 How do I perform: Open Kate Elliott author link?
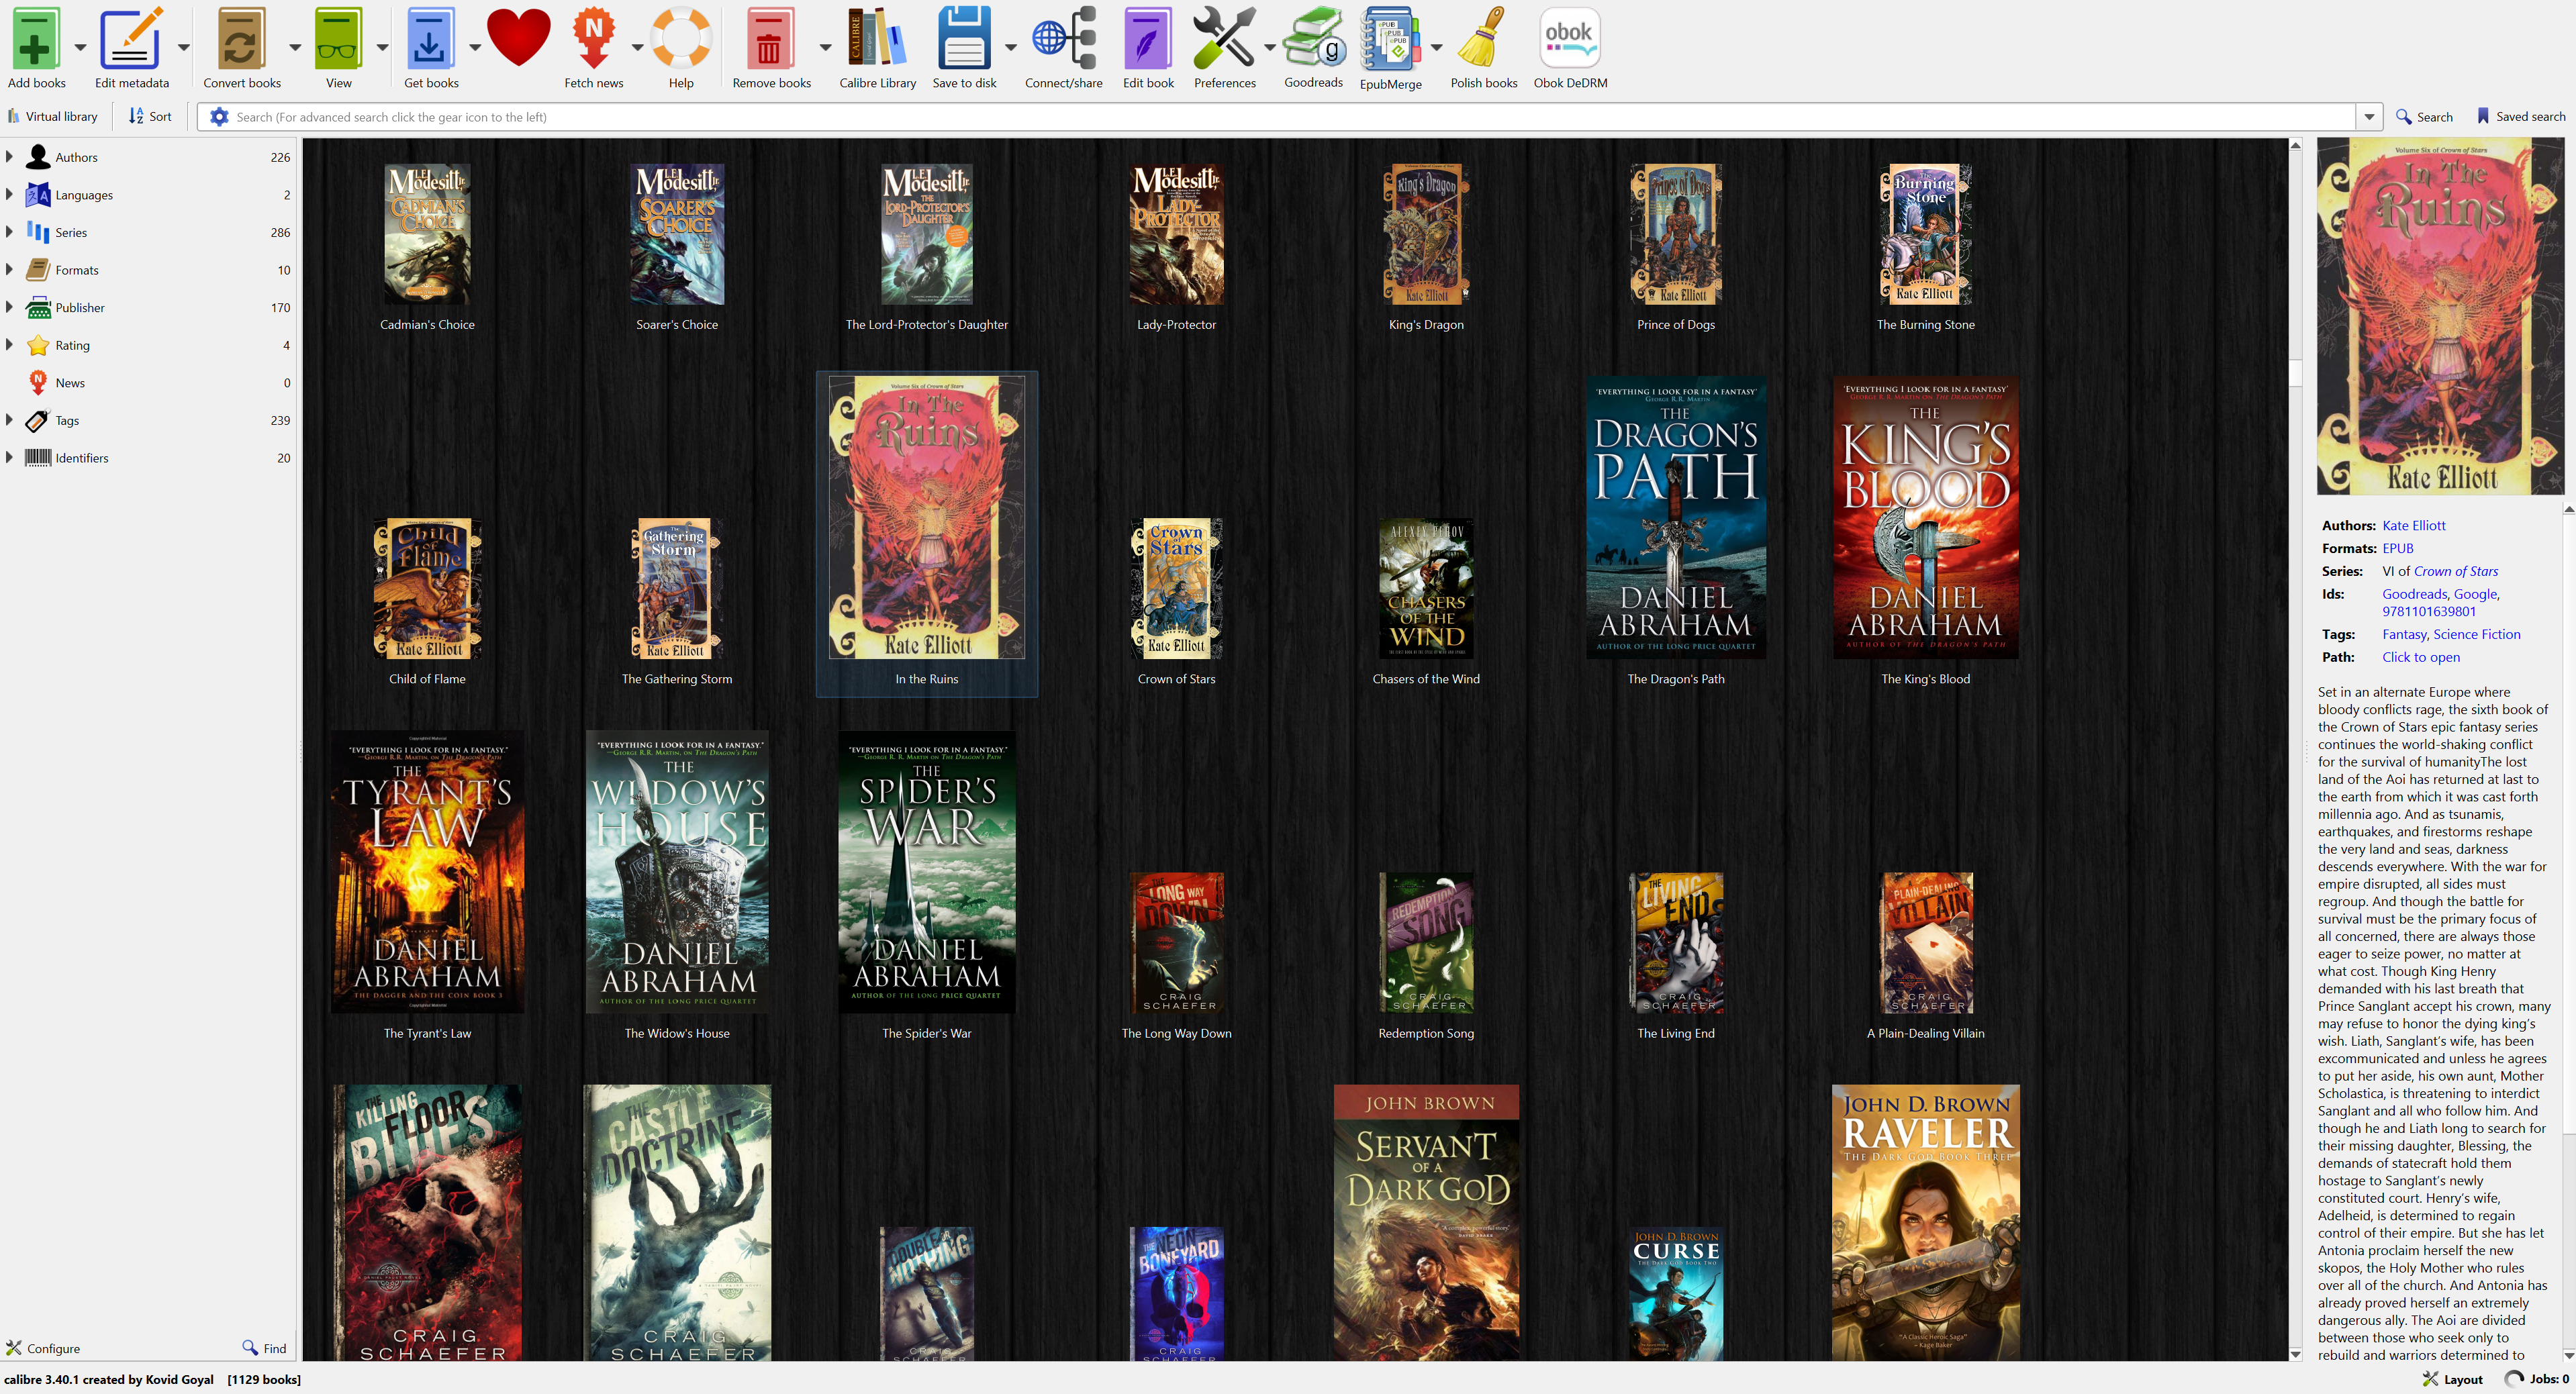(2413, 526)
